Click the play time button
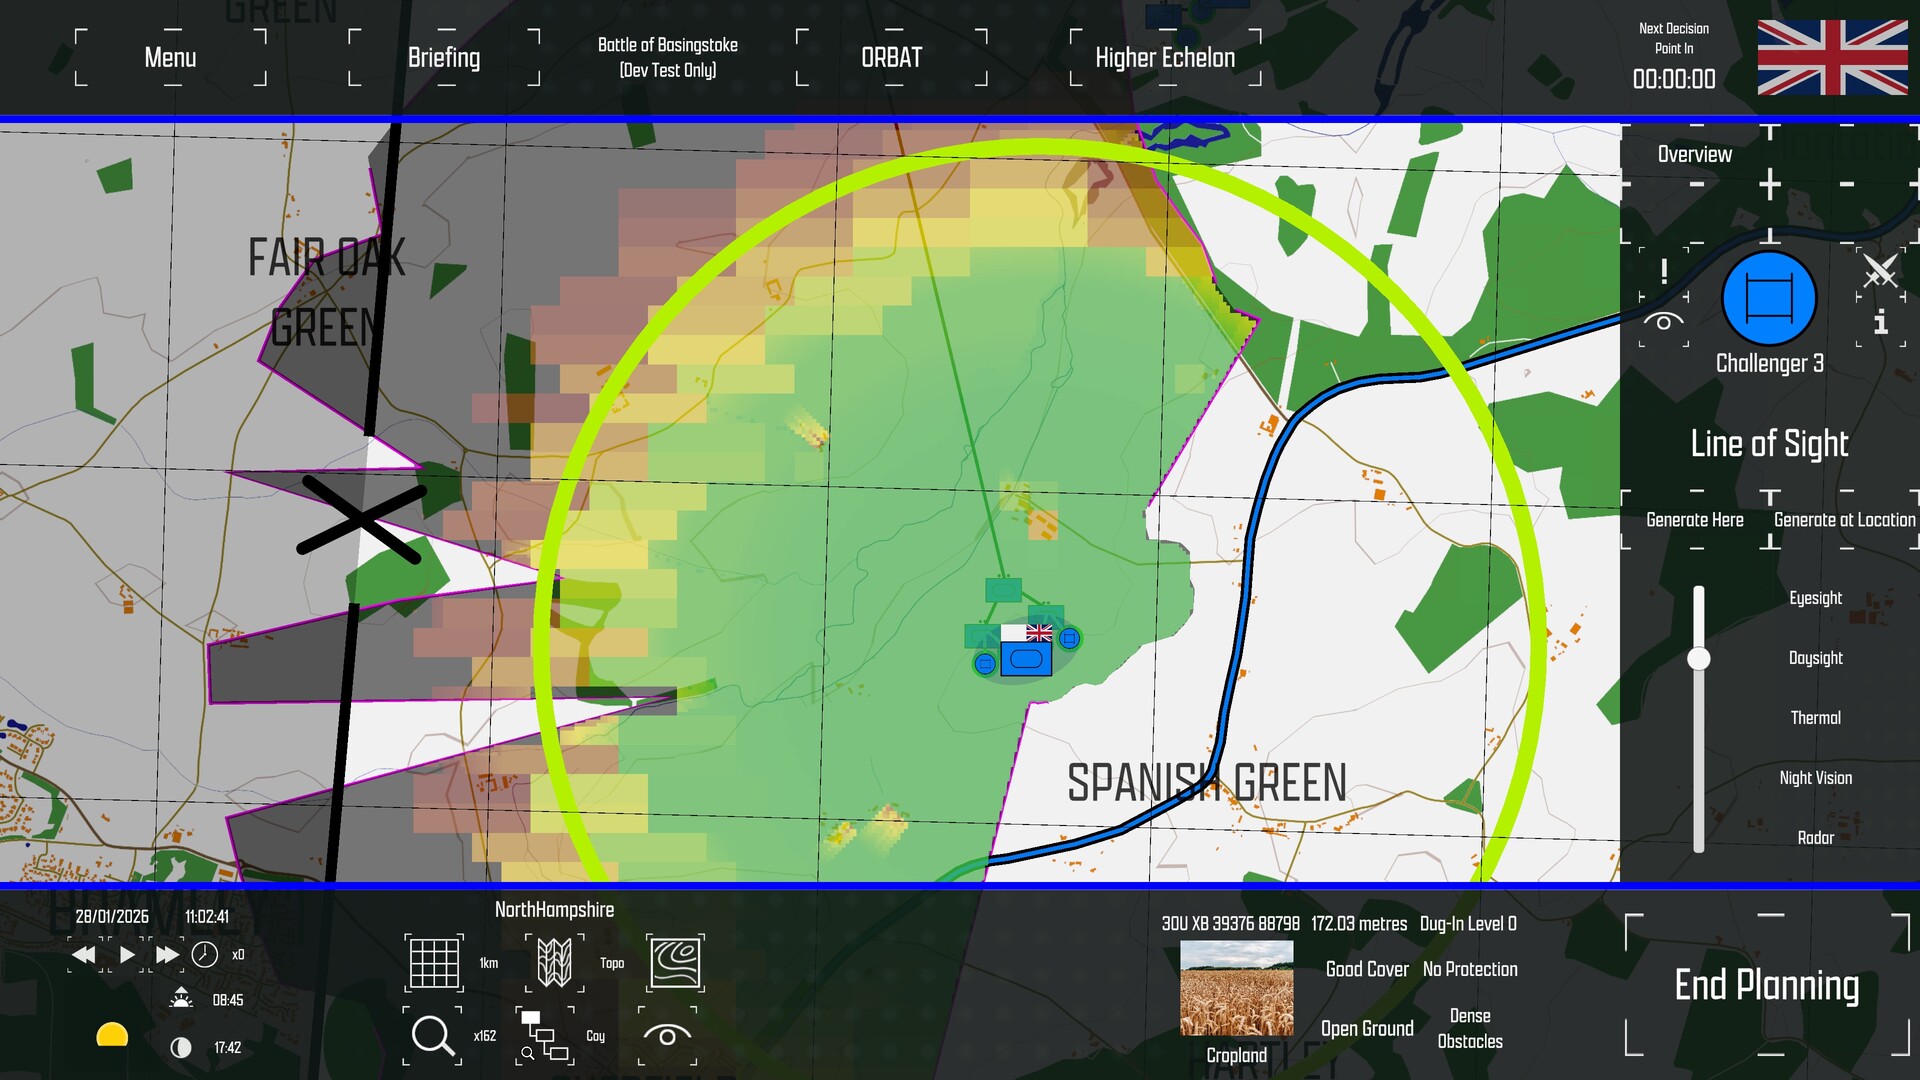 [x=127, y=955]
